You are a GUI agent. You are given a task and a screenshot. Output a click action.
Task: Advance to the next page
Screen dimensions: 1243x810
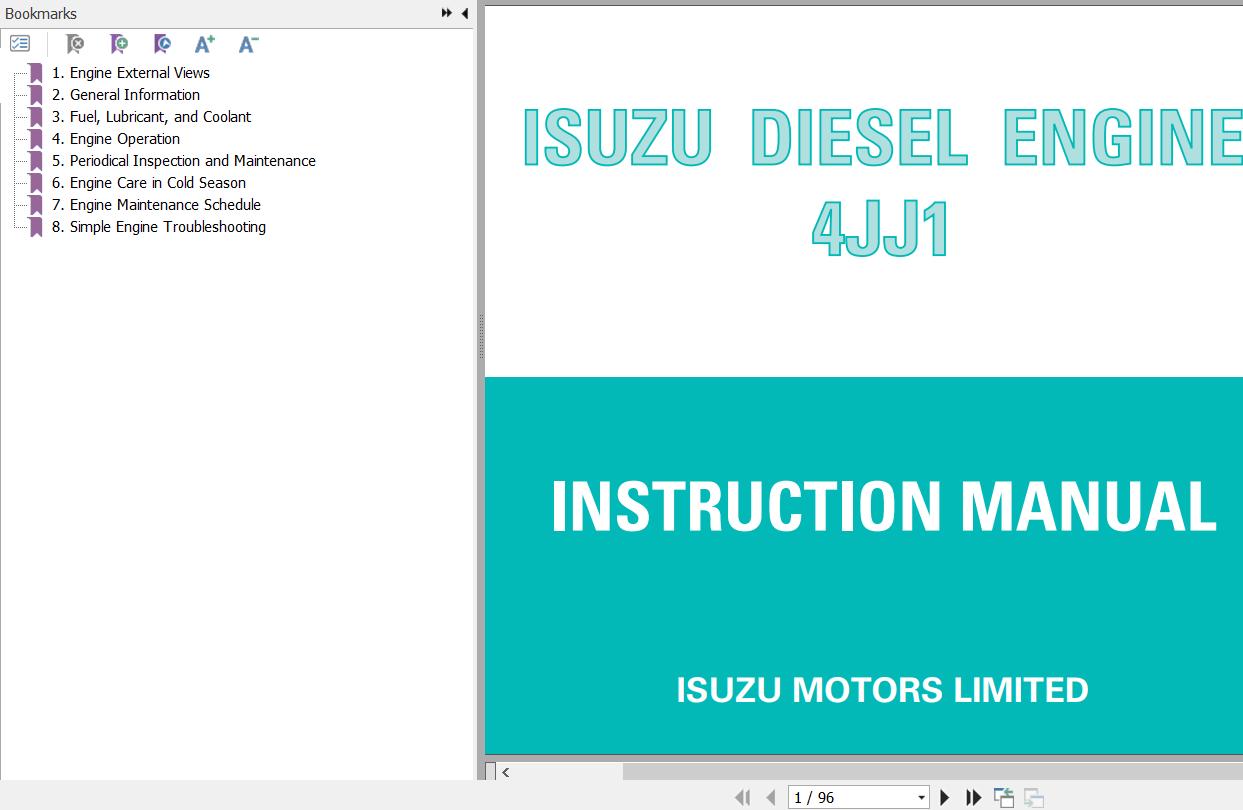pos(945,797)
